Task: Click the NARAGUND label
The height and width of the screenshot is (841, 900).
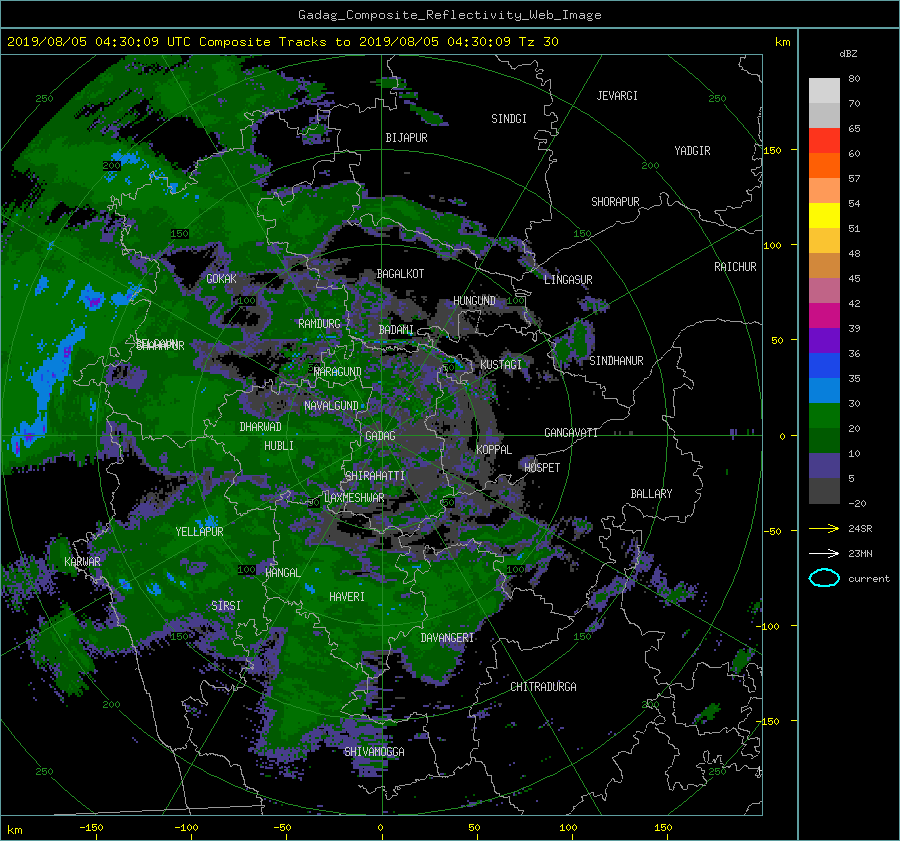Action: click(338, 372)
